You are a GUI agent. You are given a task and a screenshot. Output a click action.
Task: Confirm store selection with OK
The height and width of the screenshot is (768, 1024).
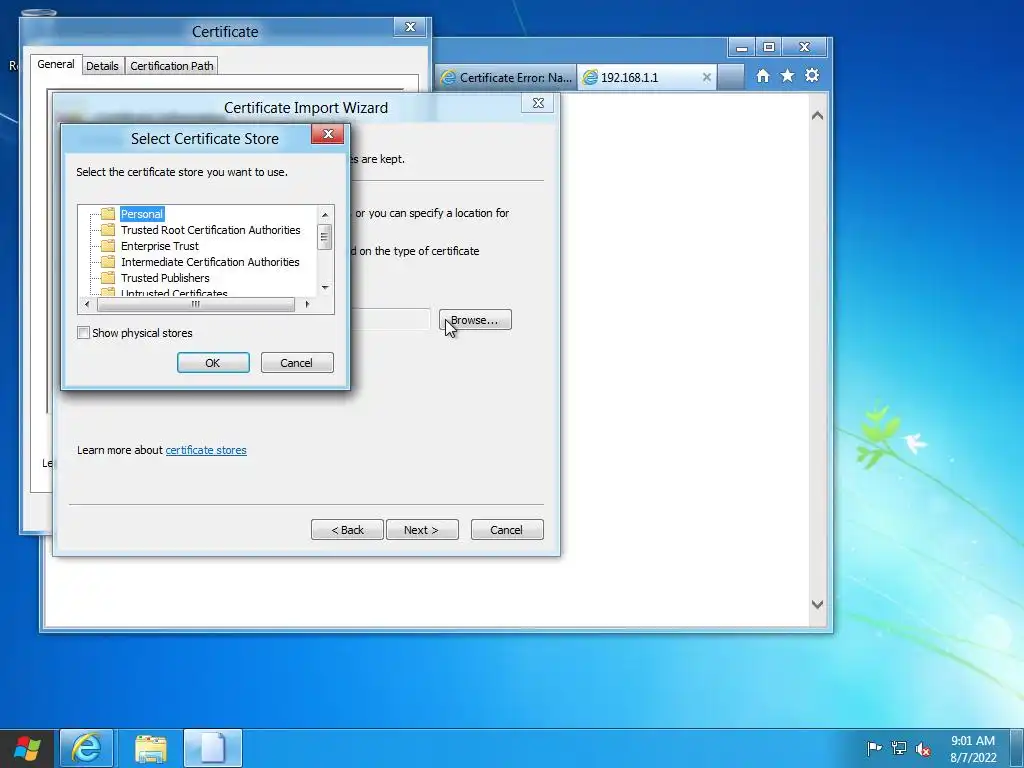point(213,363)
